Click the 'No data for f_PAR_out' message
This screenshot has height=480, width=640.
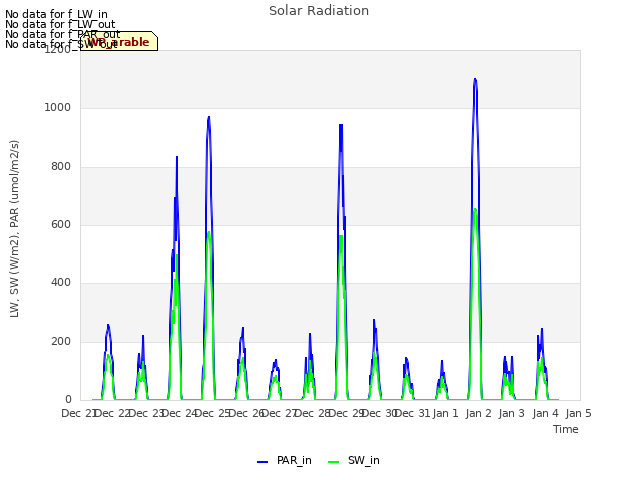pyautogui.click(x=63, y=34)
